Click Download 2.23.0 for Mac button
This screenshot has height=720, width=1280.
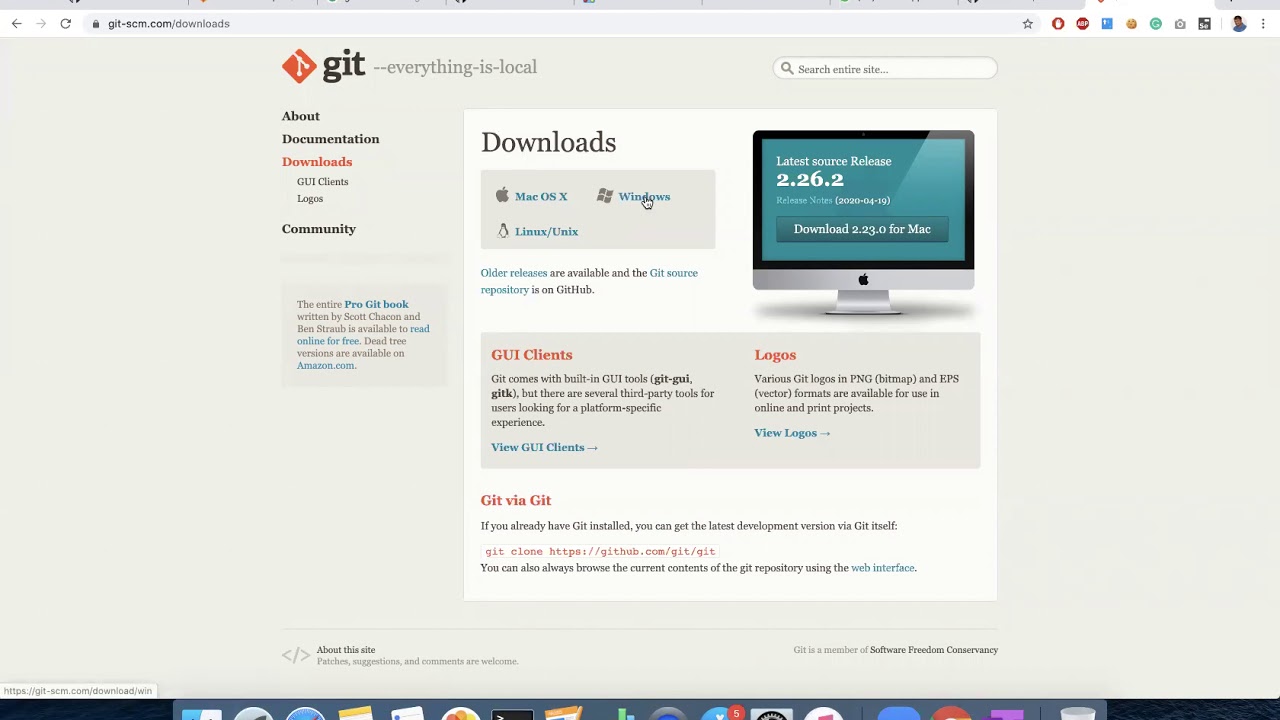pyautogui.click(x=862, y=229)
